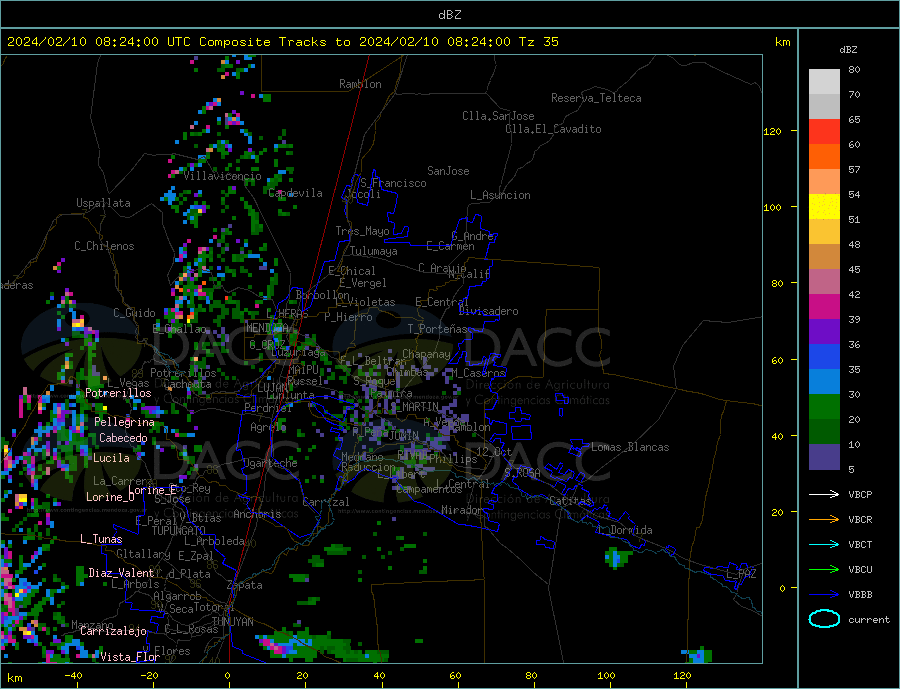This screenshot has height=689, width=900.
Task: Click the Diaz_Valent label
Action: (x=121, y=573)
